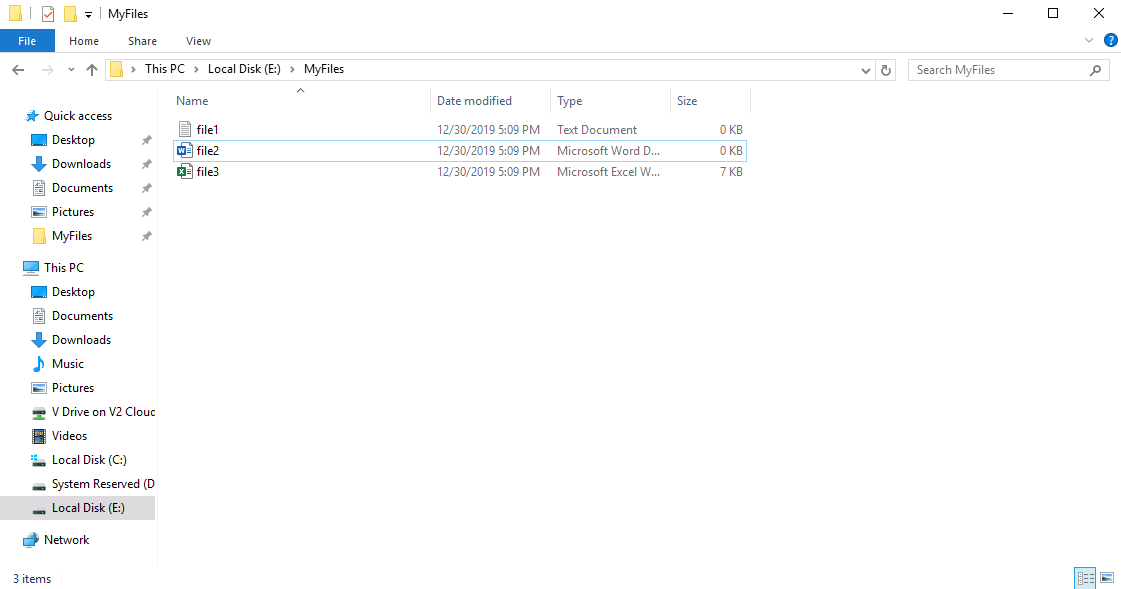The width and height of the screenshot is (1121, 589).
Task: Open V Drive on V2 Cloud
Action: click(103, 412)
